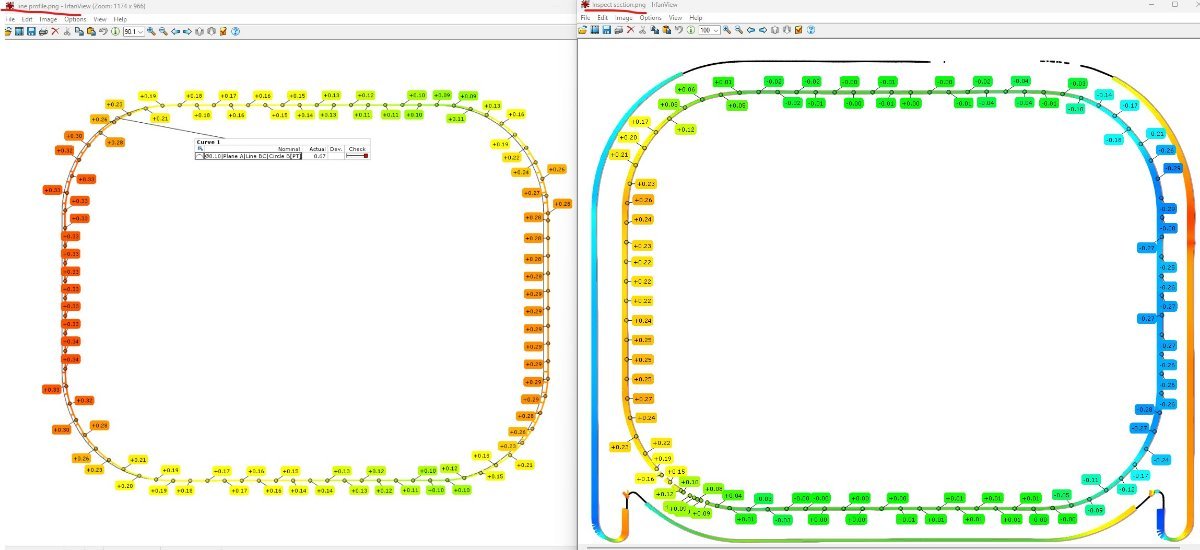This screenshot has width=1200, height=550.
Task: Go to next image in left window
Action: (187, 32)
